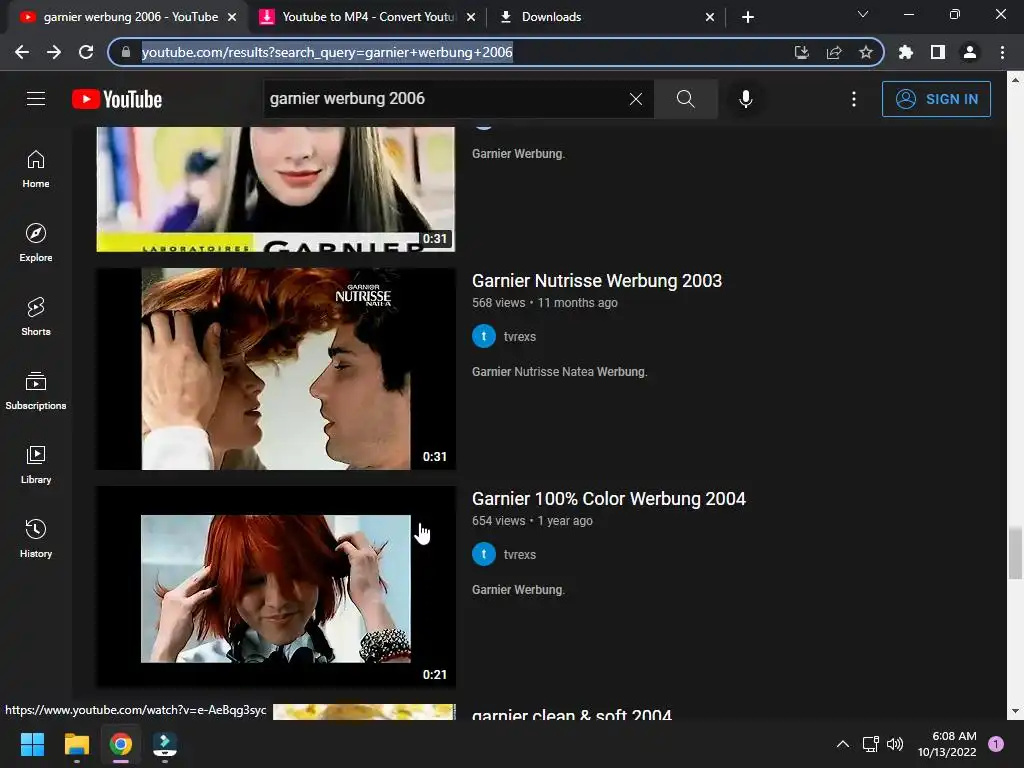Reload the current page

(86, 52)
